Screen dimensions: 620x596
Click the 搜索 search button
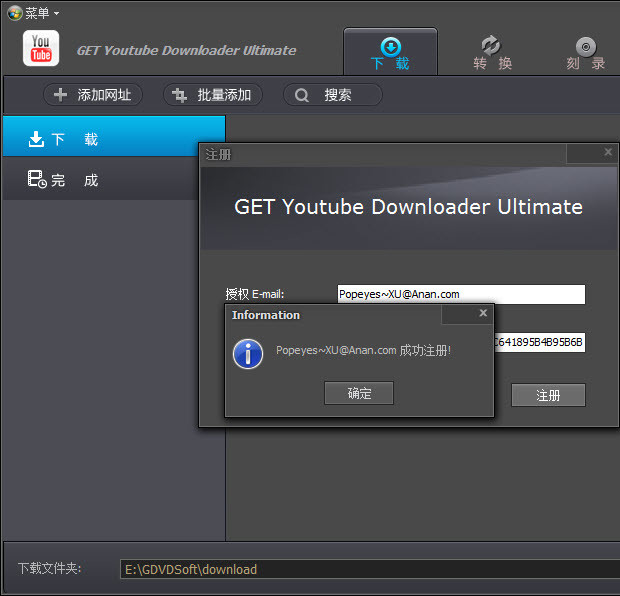point(333,95)
